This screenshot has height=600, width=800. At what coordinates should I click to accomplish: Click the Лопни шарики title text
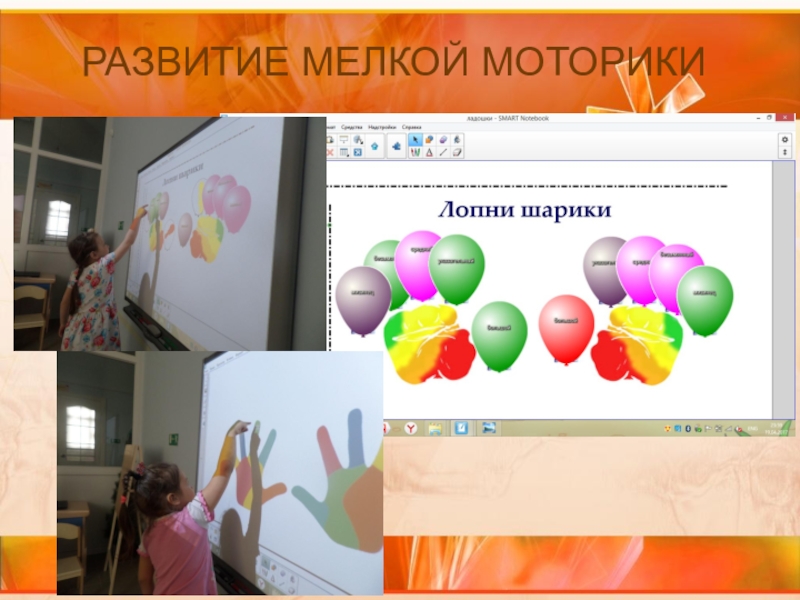point(524,210)
